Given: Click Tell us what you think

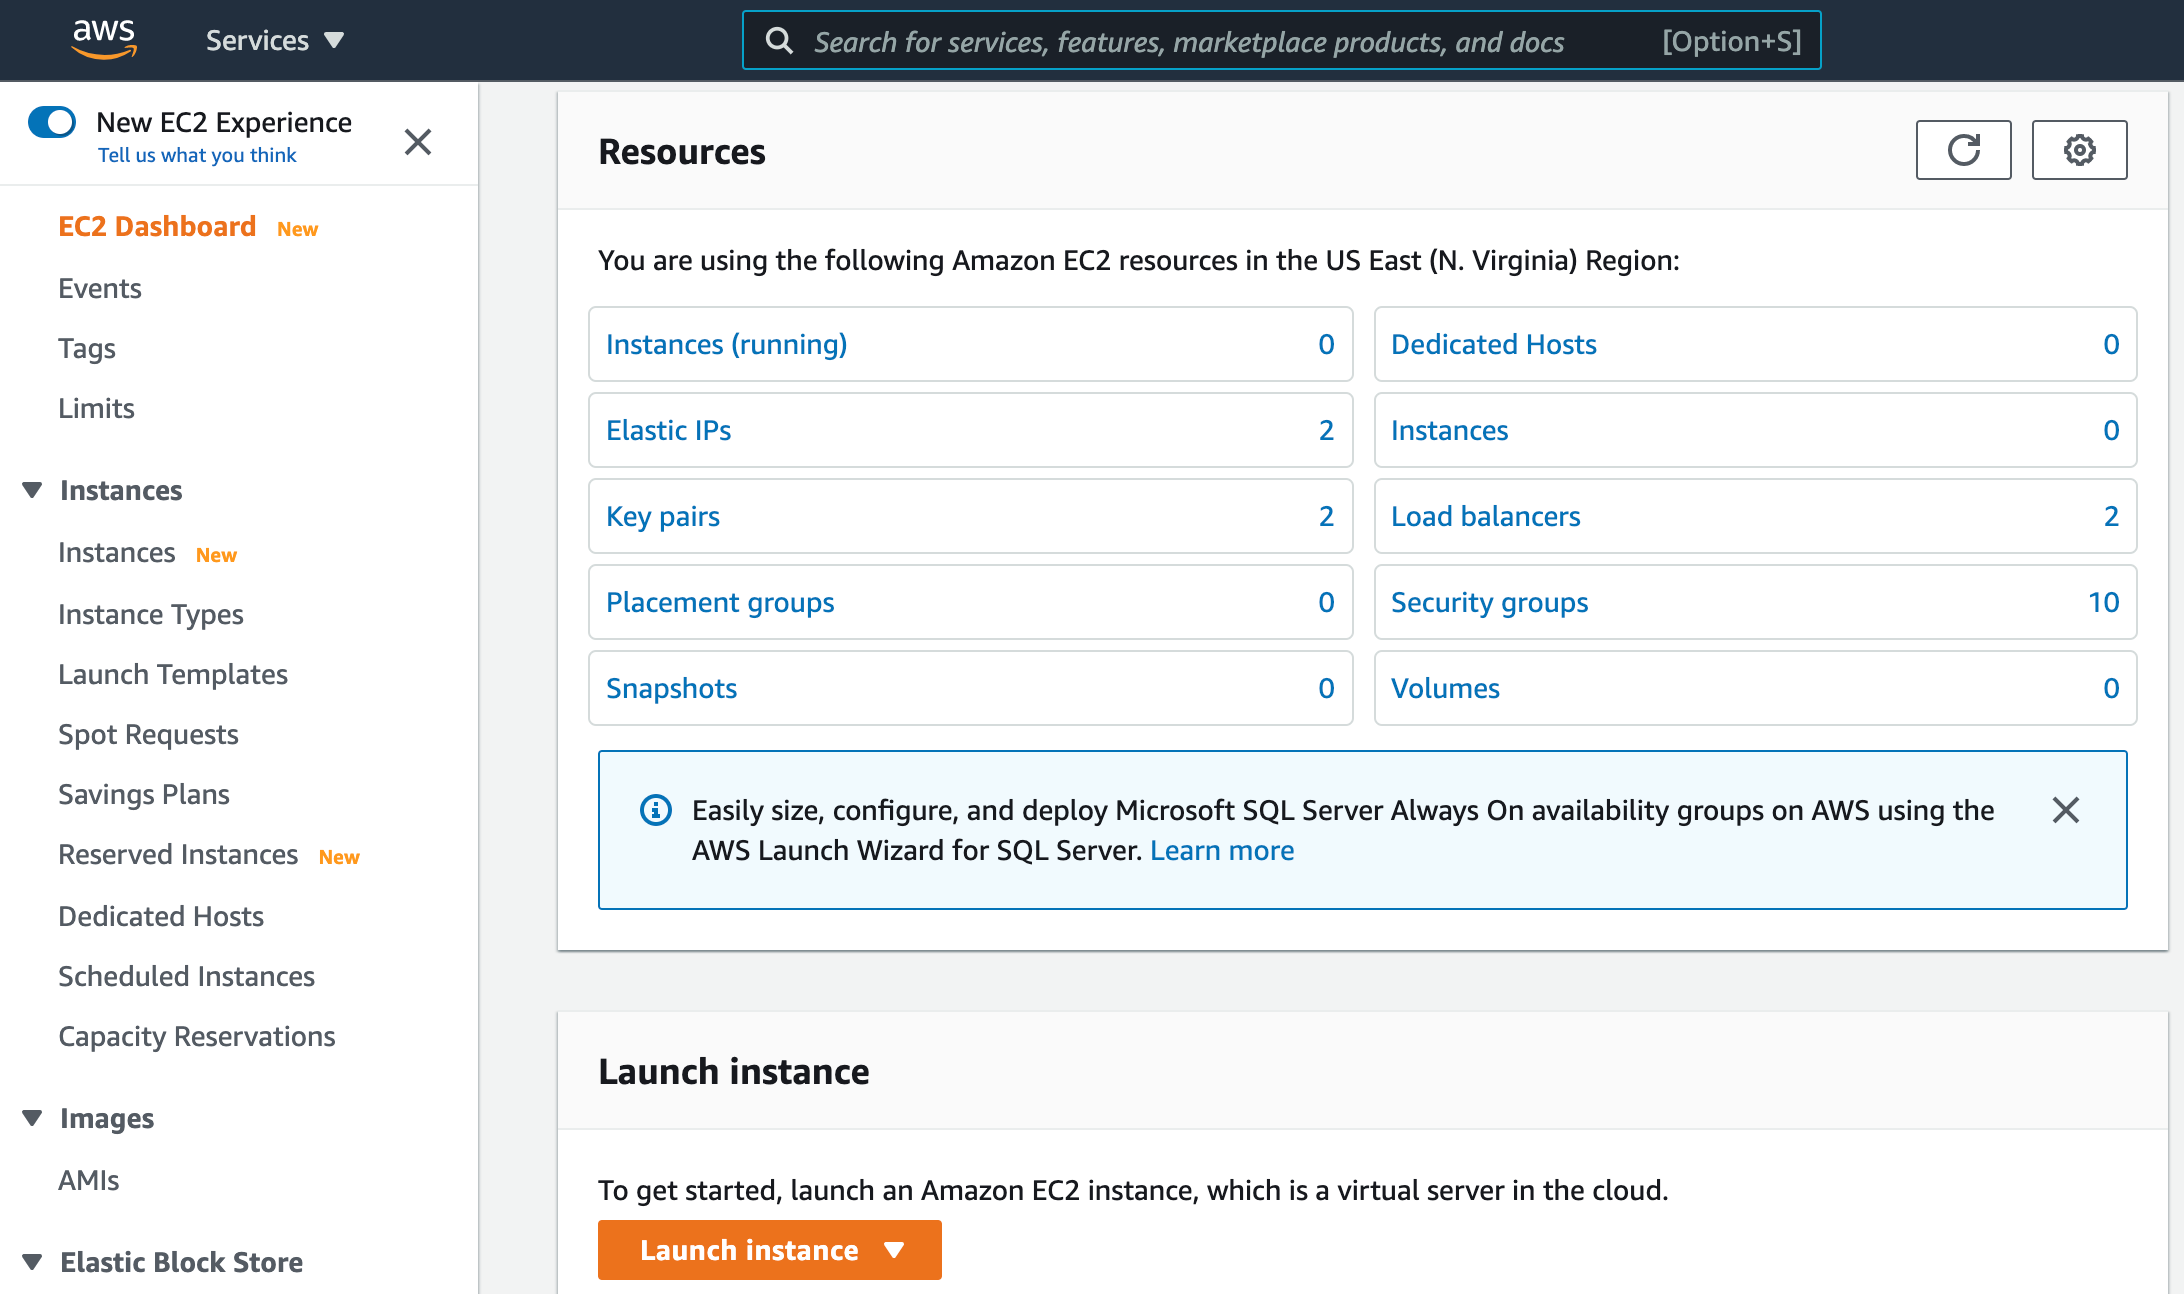Looking at the screenshot, I should pos(197,155).
